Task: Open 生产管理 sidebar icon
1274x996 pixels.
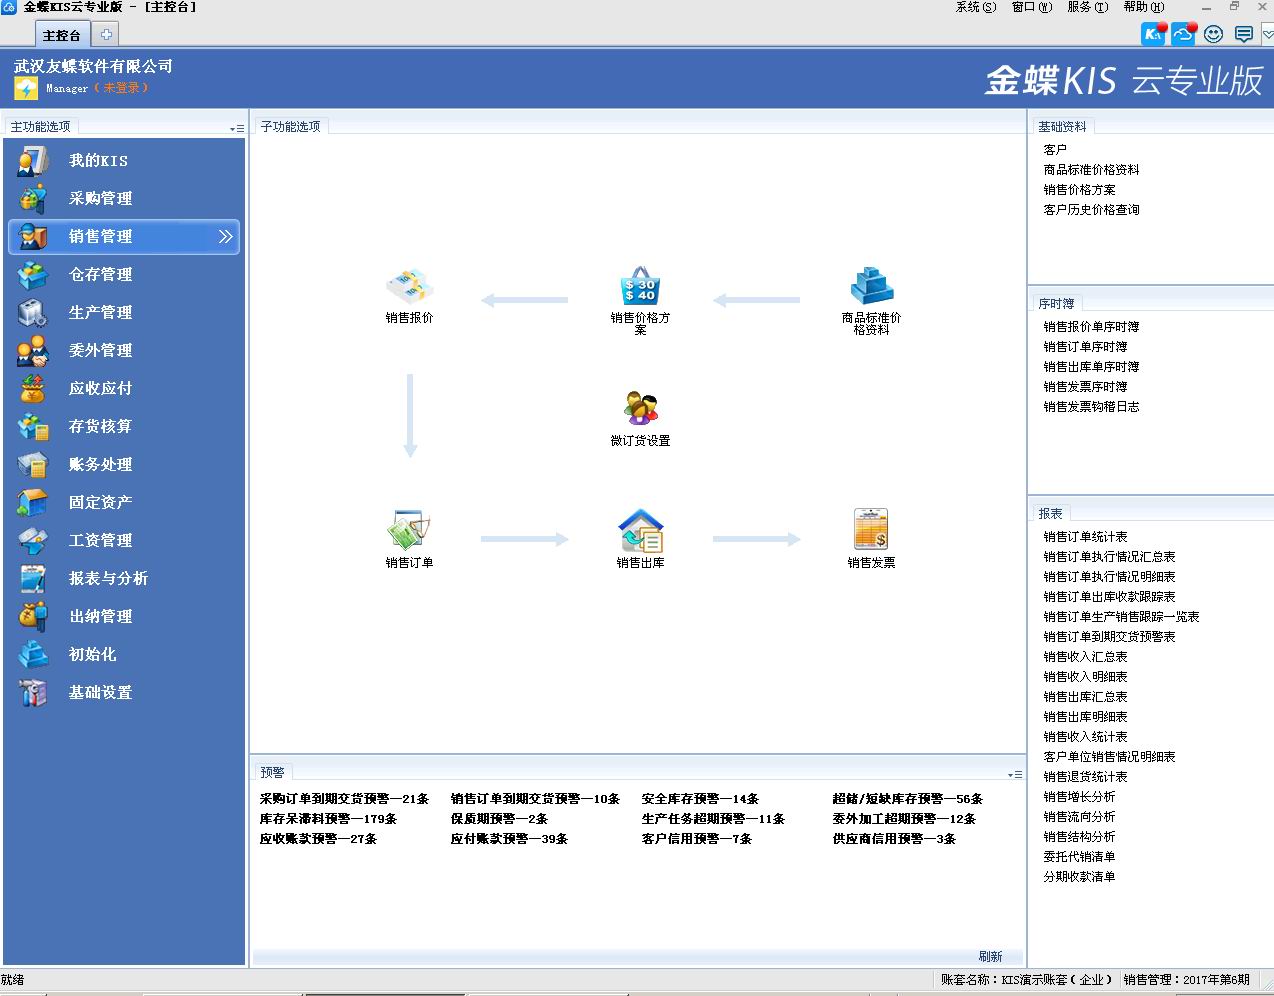Action: [x=33, y=313]
